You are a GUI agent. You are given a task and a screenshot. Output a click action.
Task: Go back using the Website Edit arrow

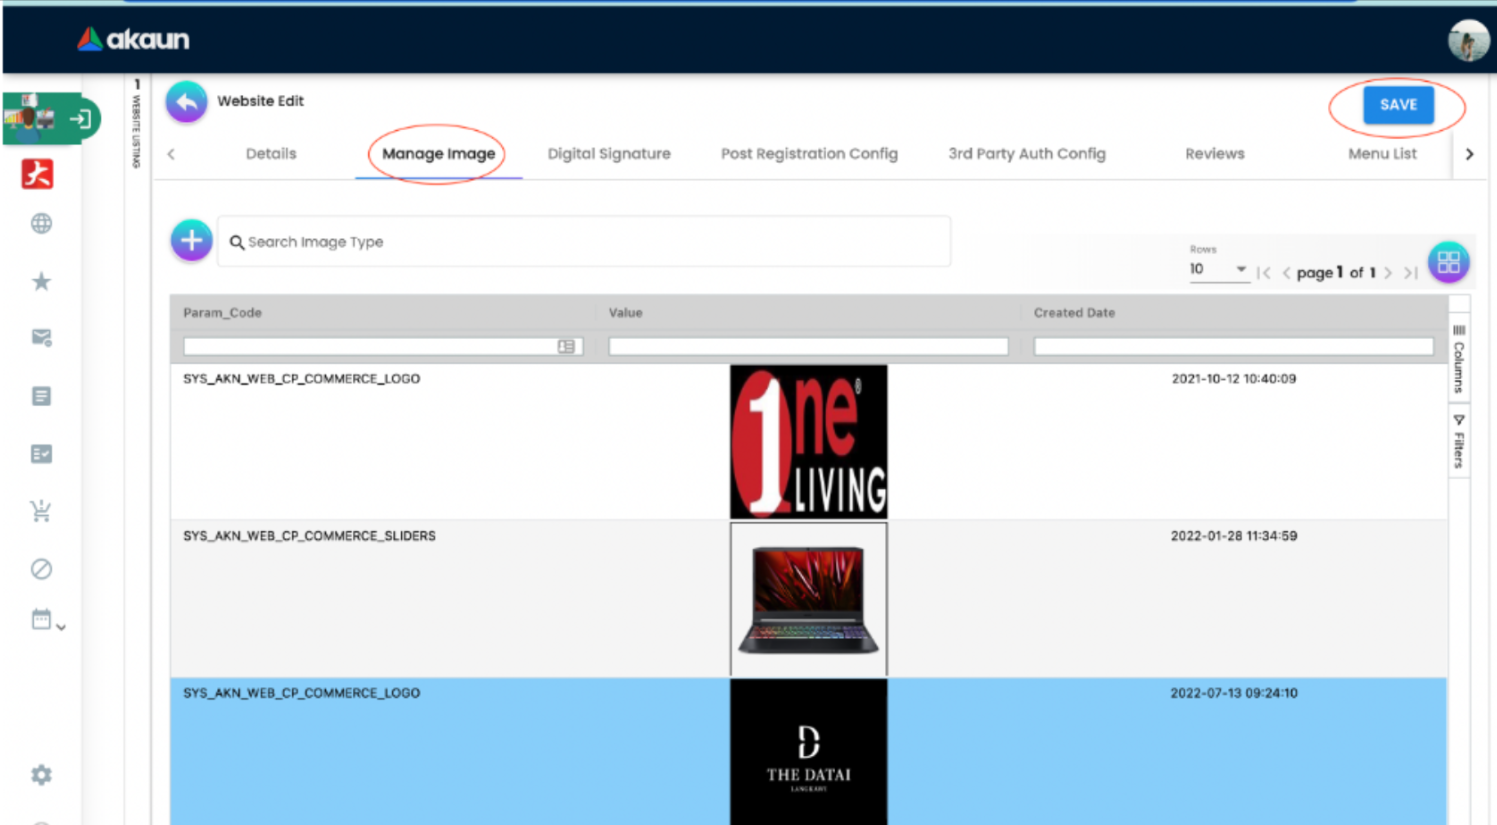tap(186, 101)
